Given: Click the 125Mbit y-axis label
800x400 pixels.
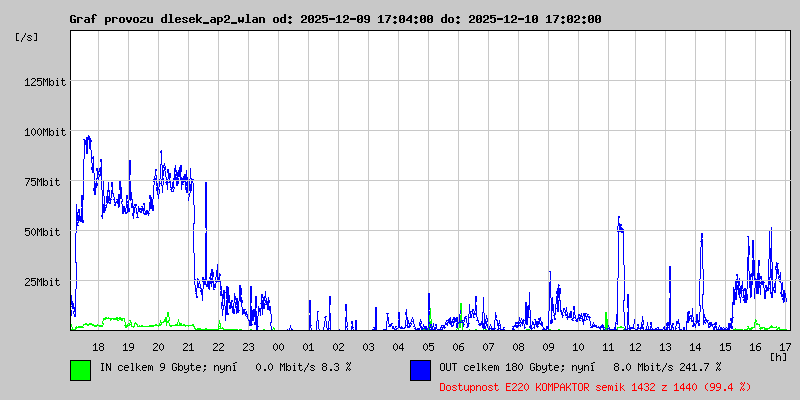Looking at the screenshot, I should point(45,81).
